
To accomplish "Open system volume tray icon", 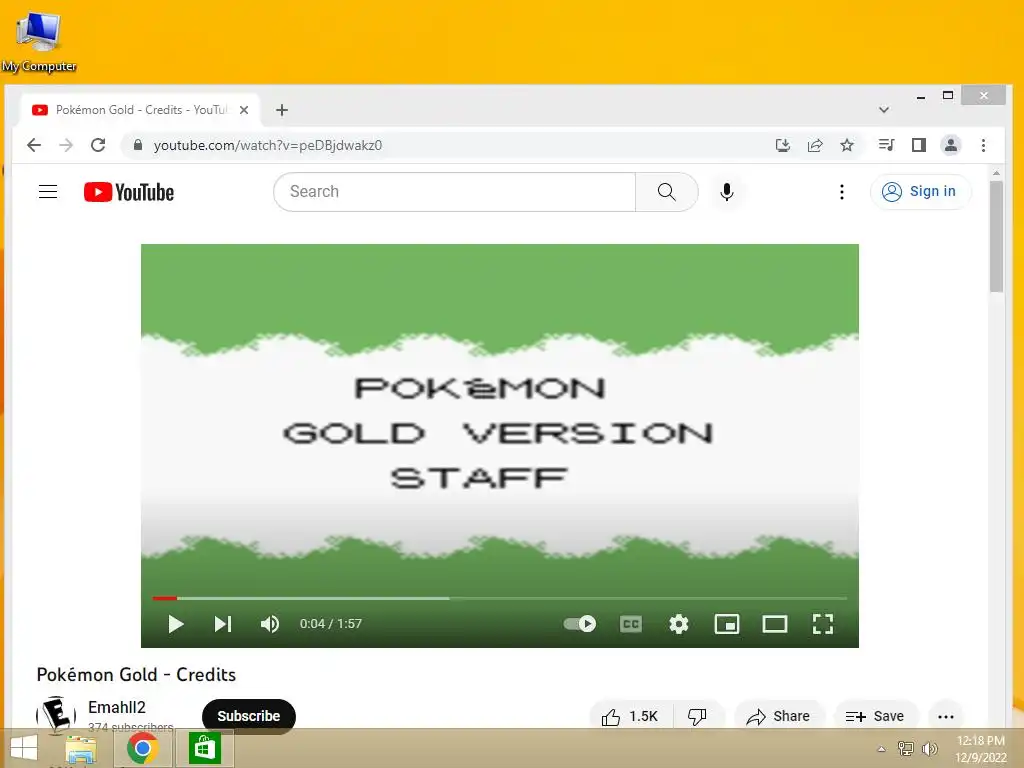I will click(929, 749).
